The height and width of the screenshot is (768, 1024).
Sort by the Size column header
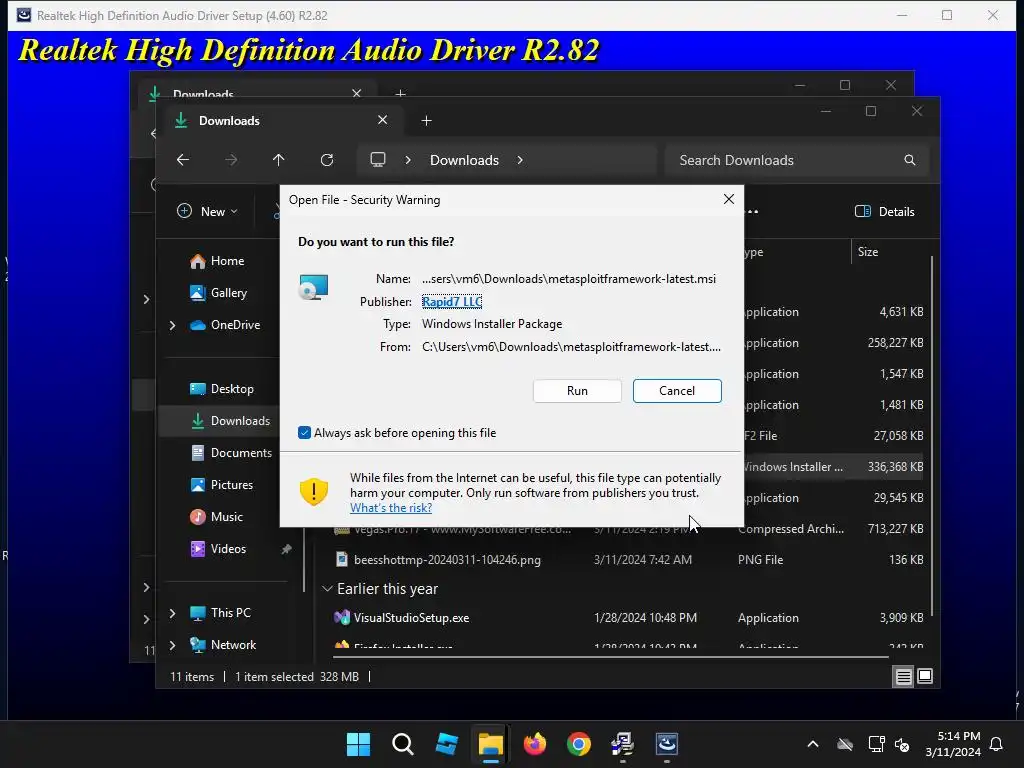[868, 251]
